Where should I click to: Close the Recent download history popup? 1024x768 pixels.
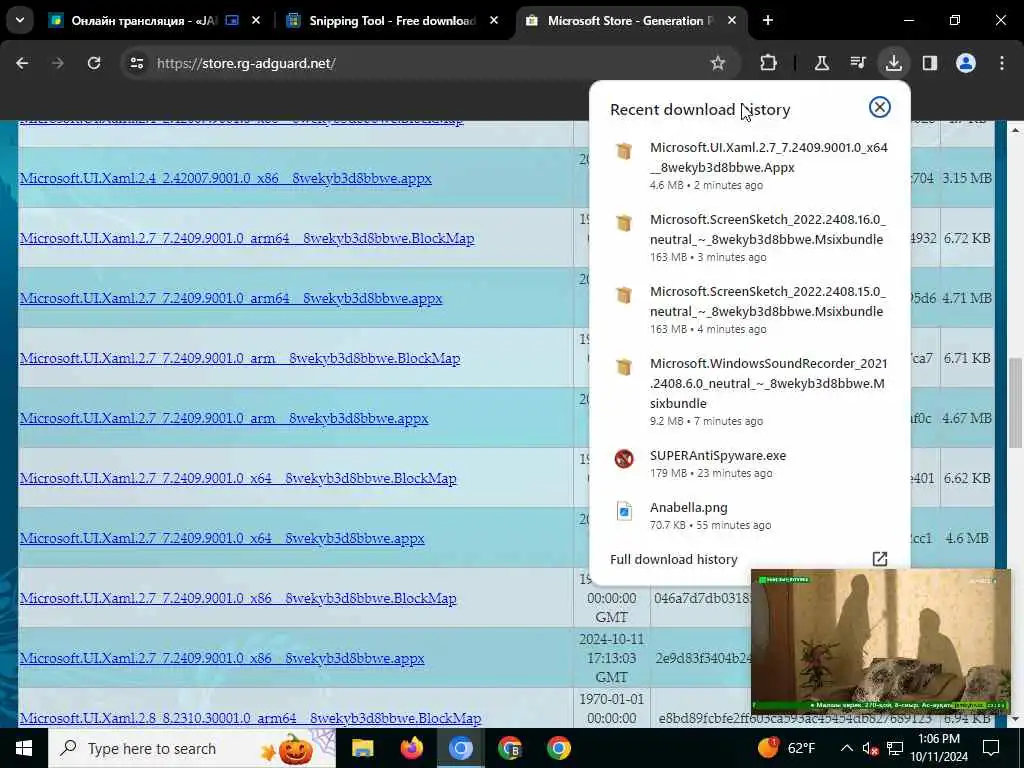coord(880,107)
